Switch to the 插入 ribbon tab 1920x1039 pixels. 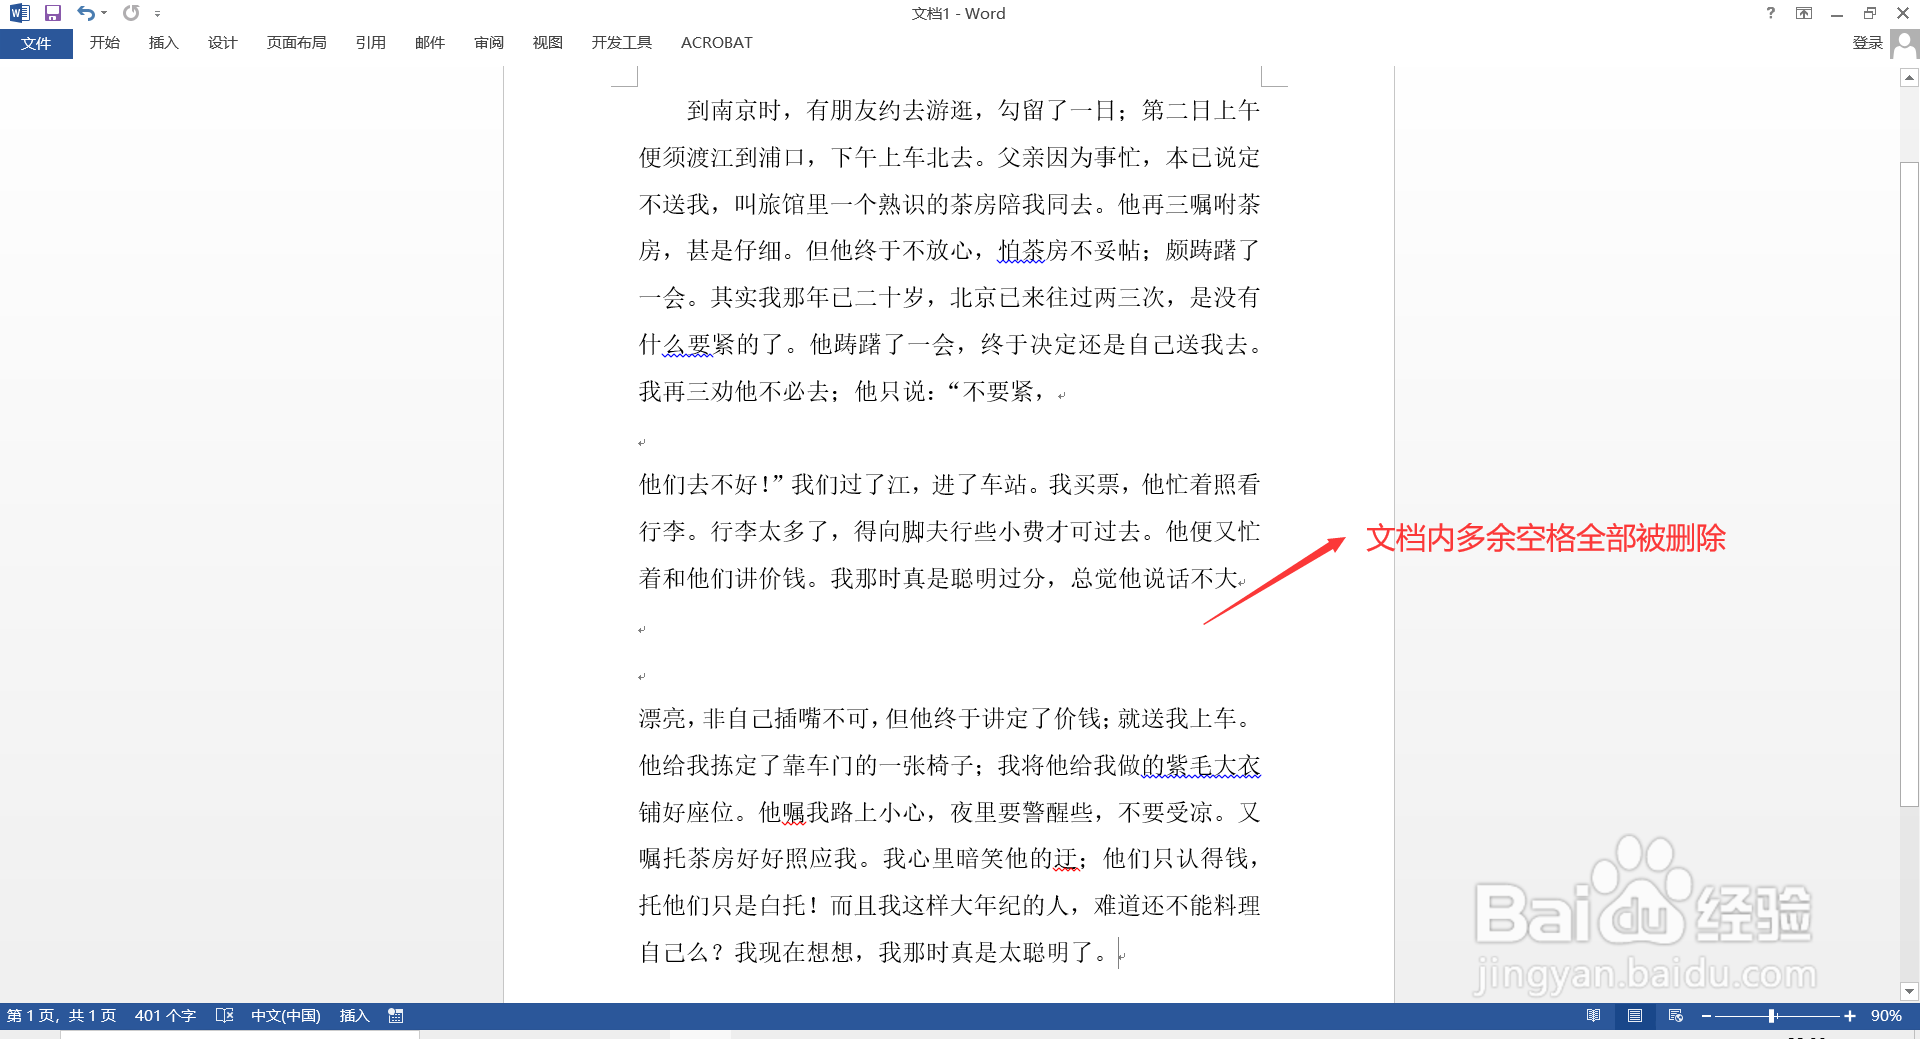(164, 43)
